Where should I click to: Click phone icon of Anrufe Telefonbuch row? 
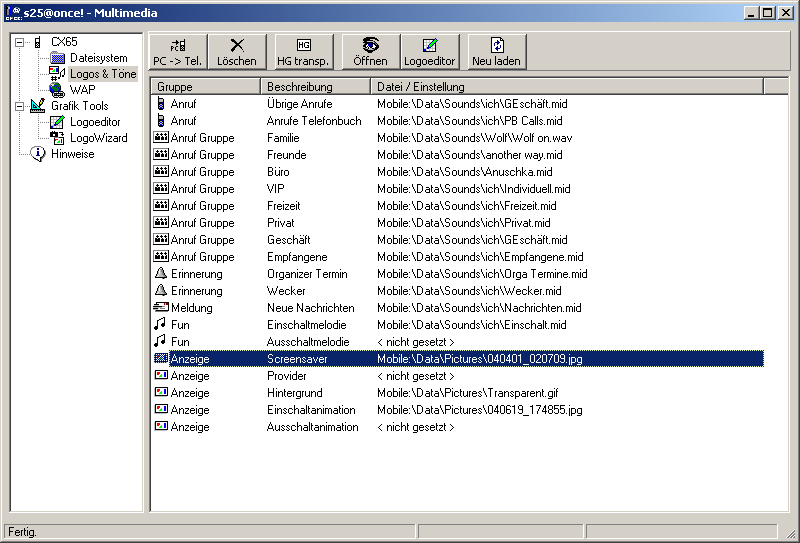[161, 120]
